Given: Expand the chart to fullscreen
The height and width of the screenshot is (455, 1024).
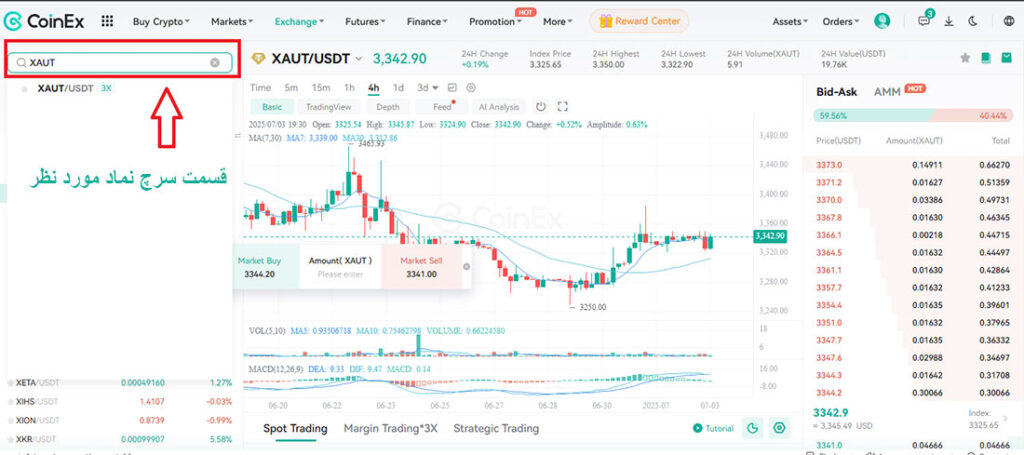Looking at the screenshot, I should tap(562, 106).
